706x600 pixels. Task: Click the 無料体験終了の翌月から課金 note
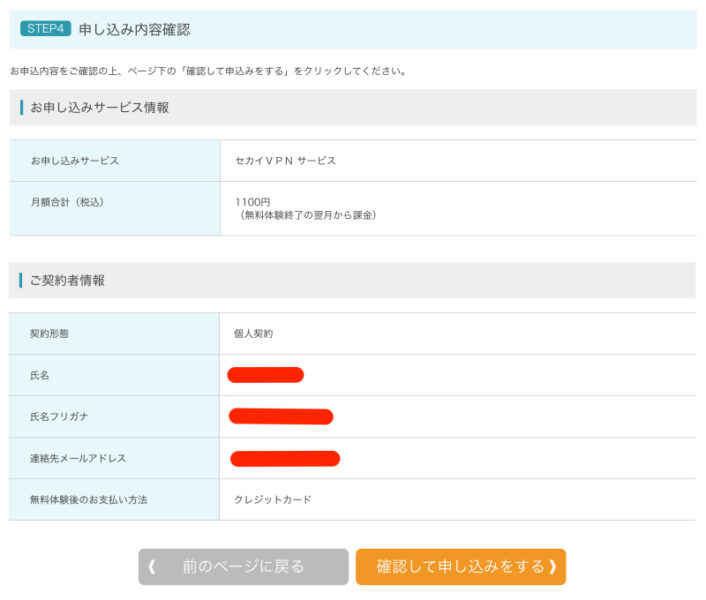306,215
